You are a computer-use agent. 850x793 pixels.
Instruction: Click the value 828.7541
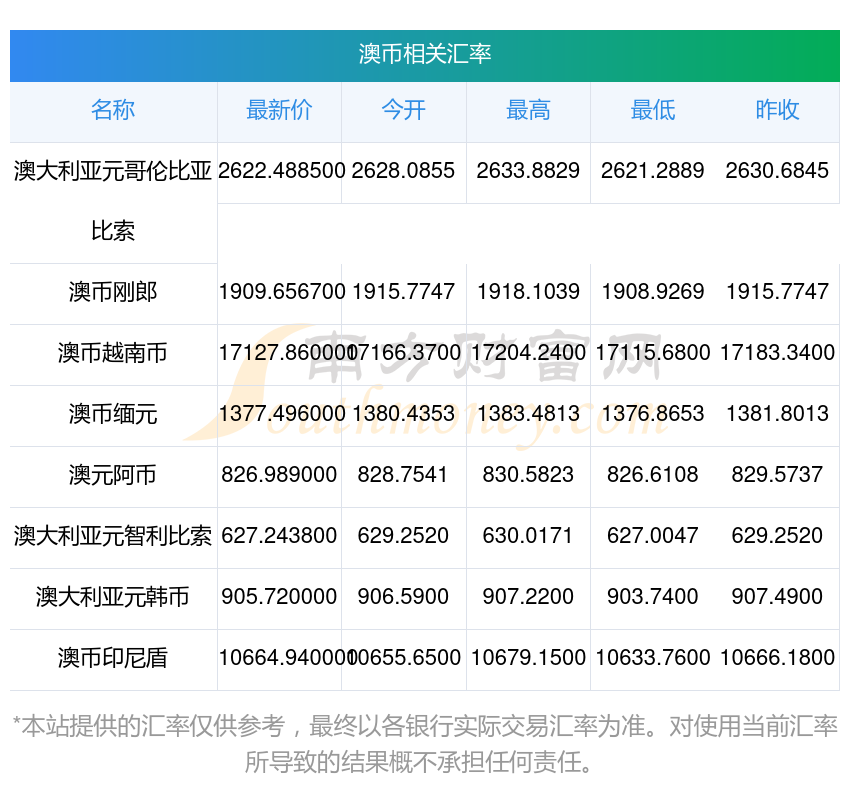point(402,475)
